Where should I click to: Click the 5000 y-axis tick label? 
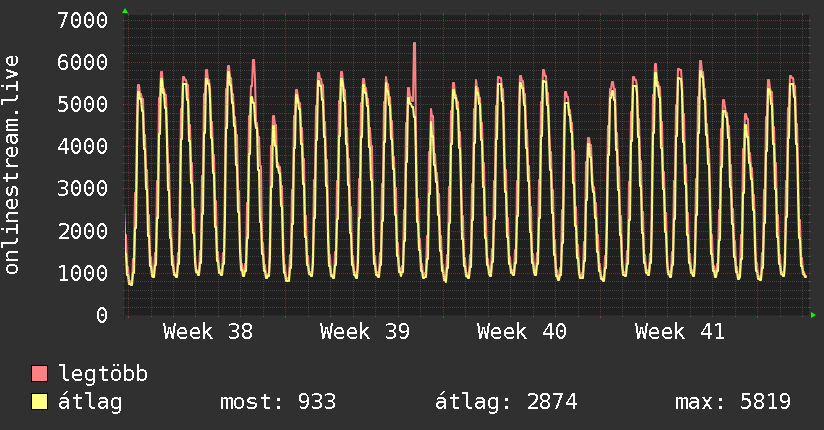point(83,105)
